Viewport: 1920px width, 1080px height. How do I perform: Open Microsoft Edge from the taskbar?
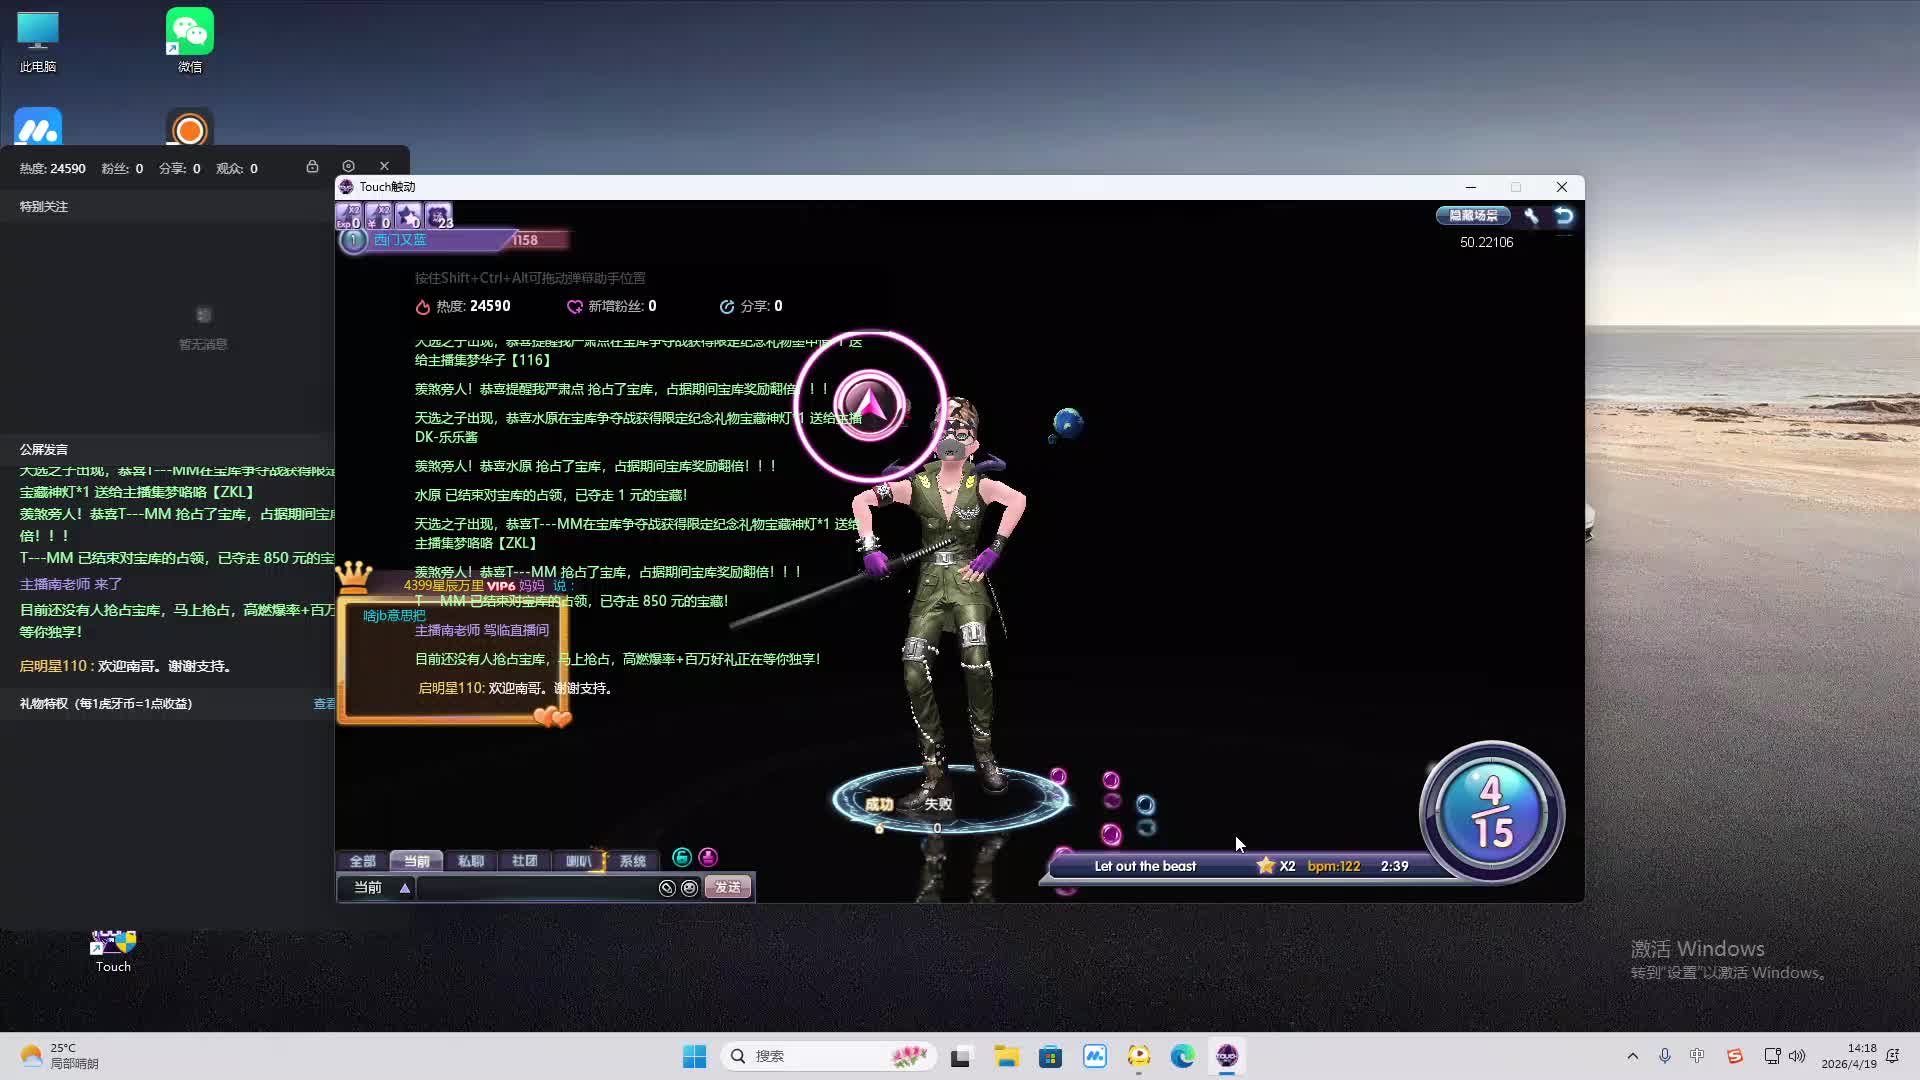(x=1183, y=1056)
